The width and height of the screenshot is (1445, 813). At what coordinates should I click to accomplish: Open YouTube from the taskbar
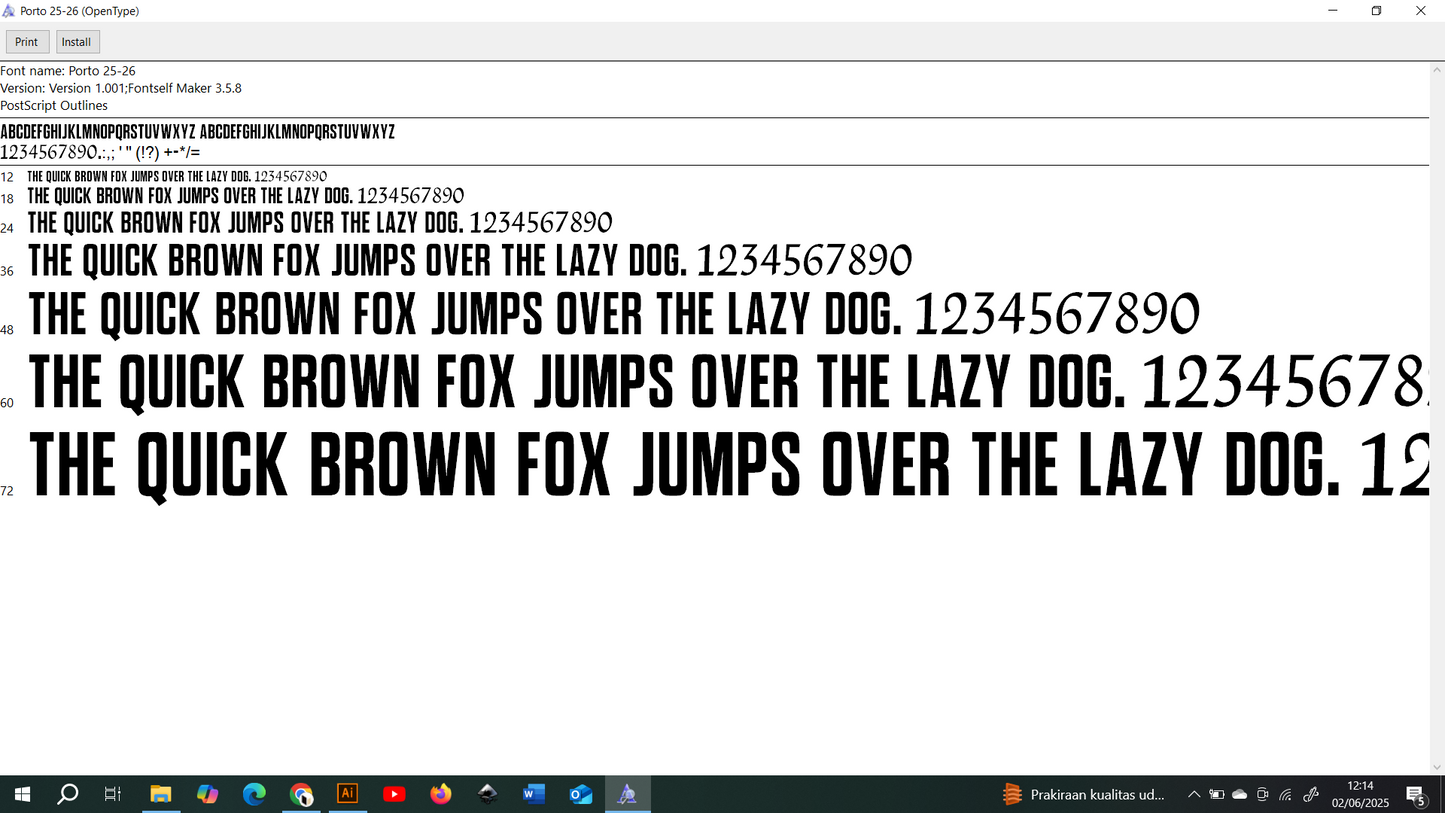point(394,794)
